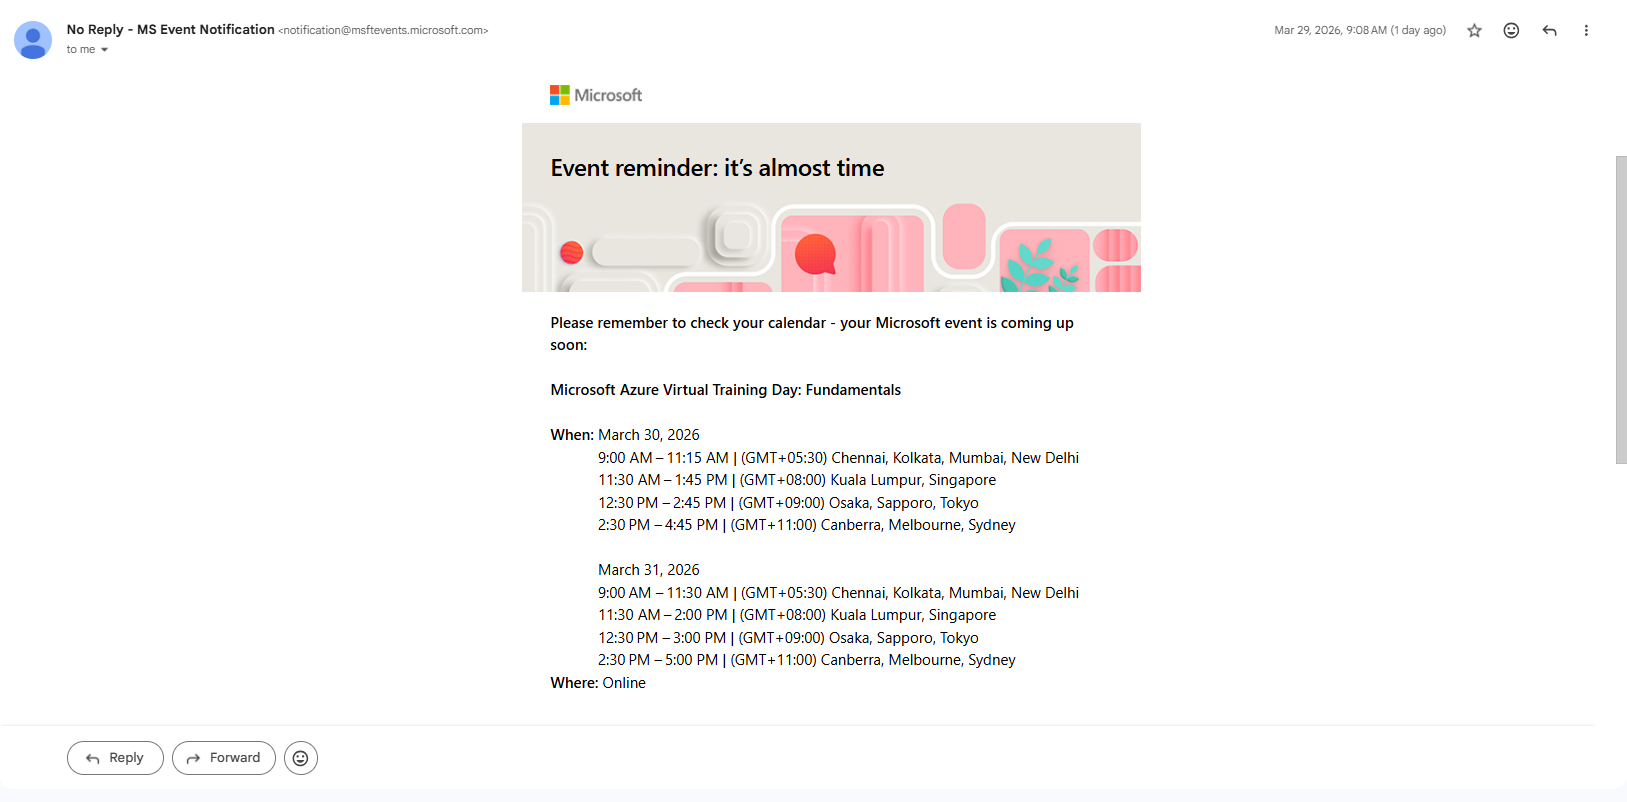The height and width of the screenshot is (802, 1627).
Task: Select the sender name 'No Reply - MS Event Notification'
Action: point(171,30)
